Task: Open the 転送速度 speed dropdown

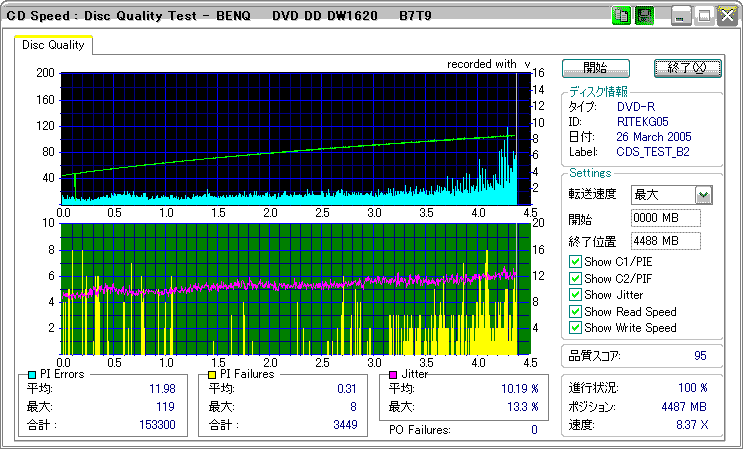Action: 703,195
